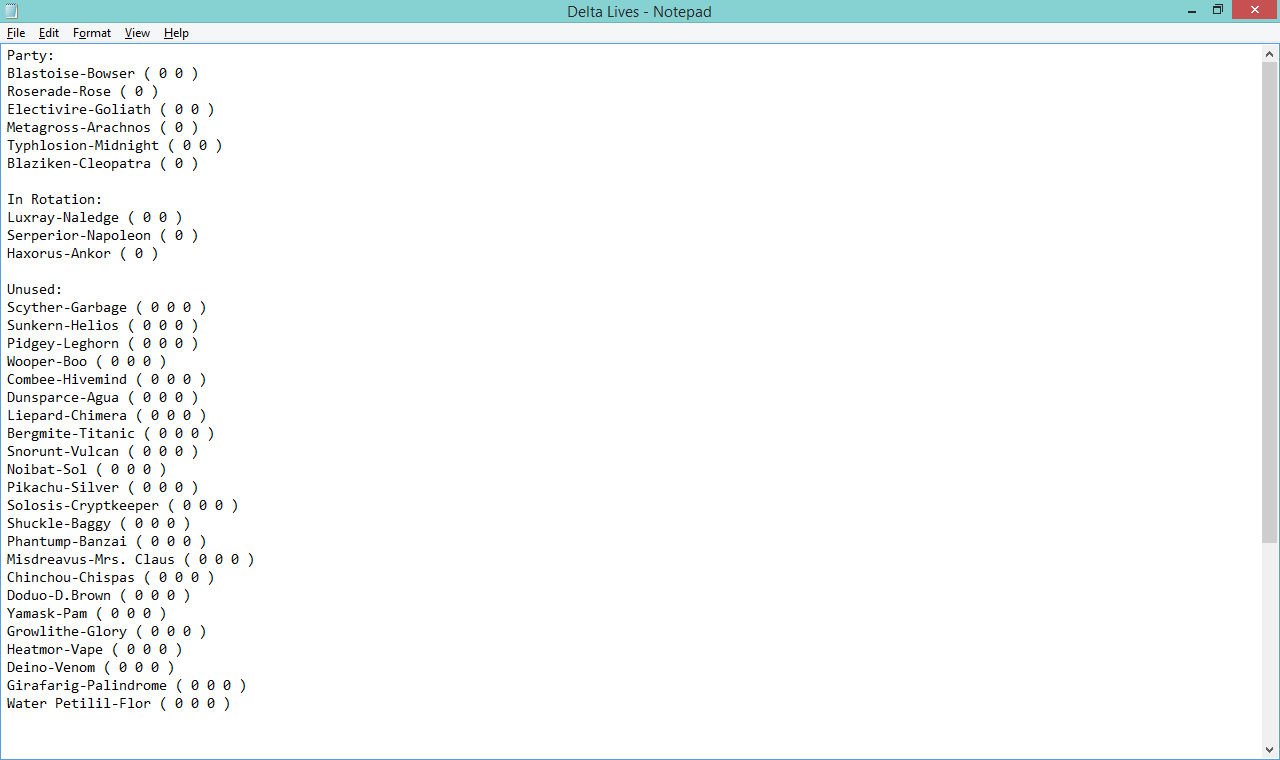
Task: Open the Help menu
Action: click(176, 33)
